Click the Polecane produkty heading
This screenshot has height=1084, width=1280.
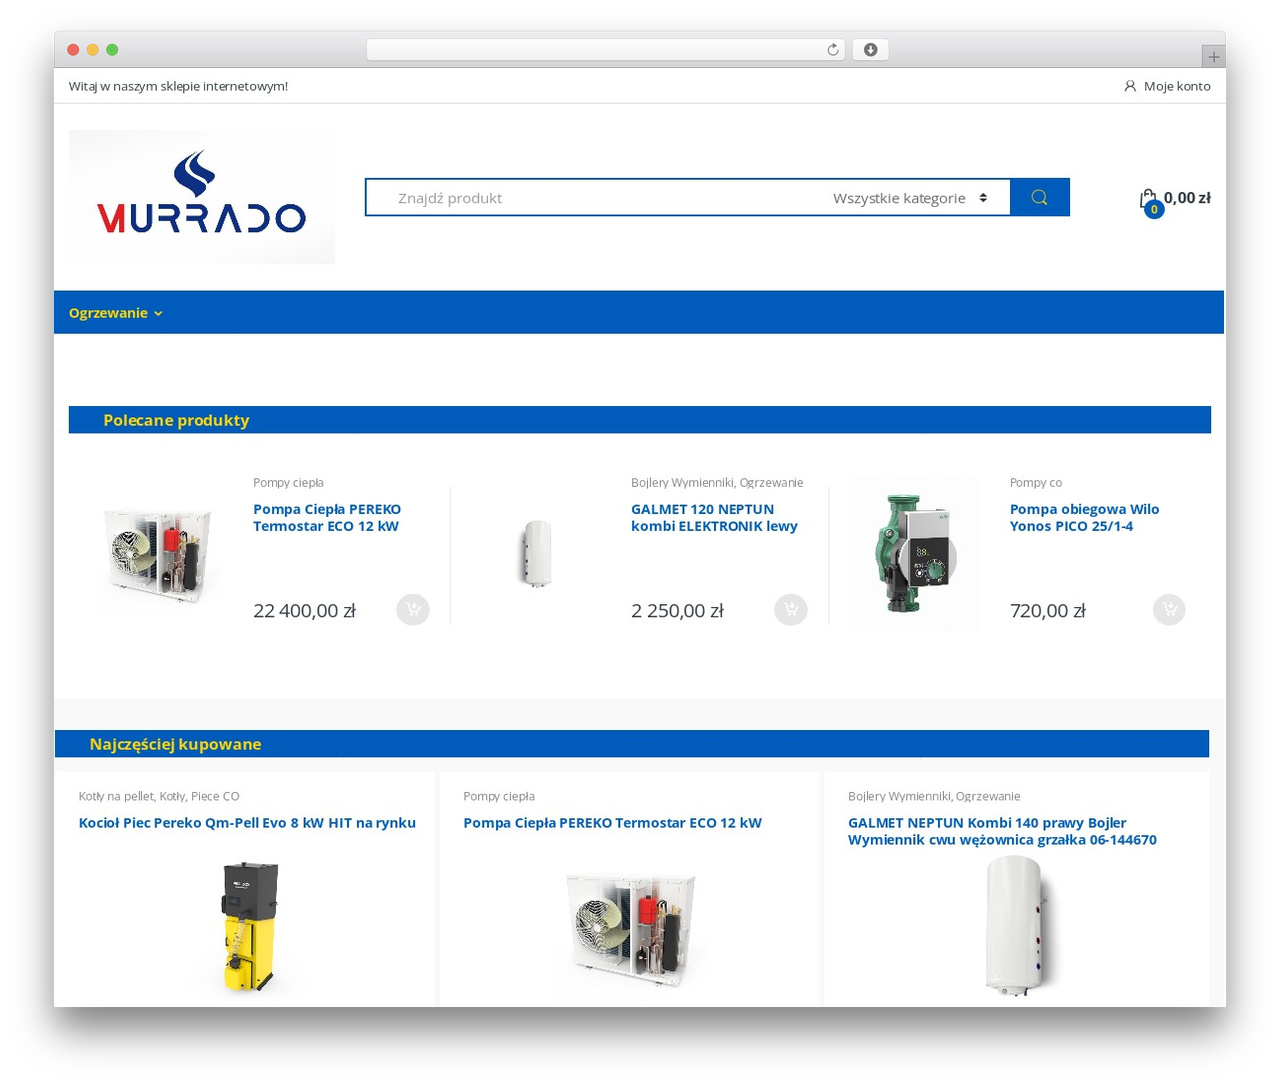pos(176,420)
